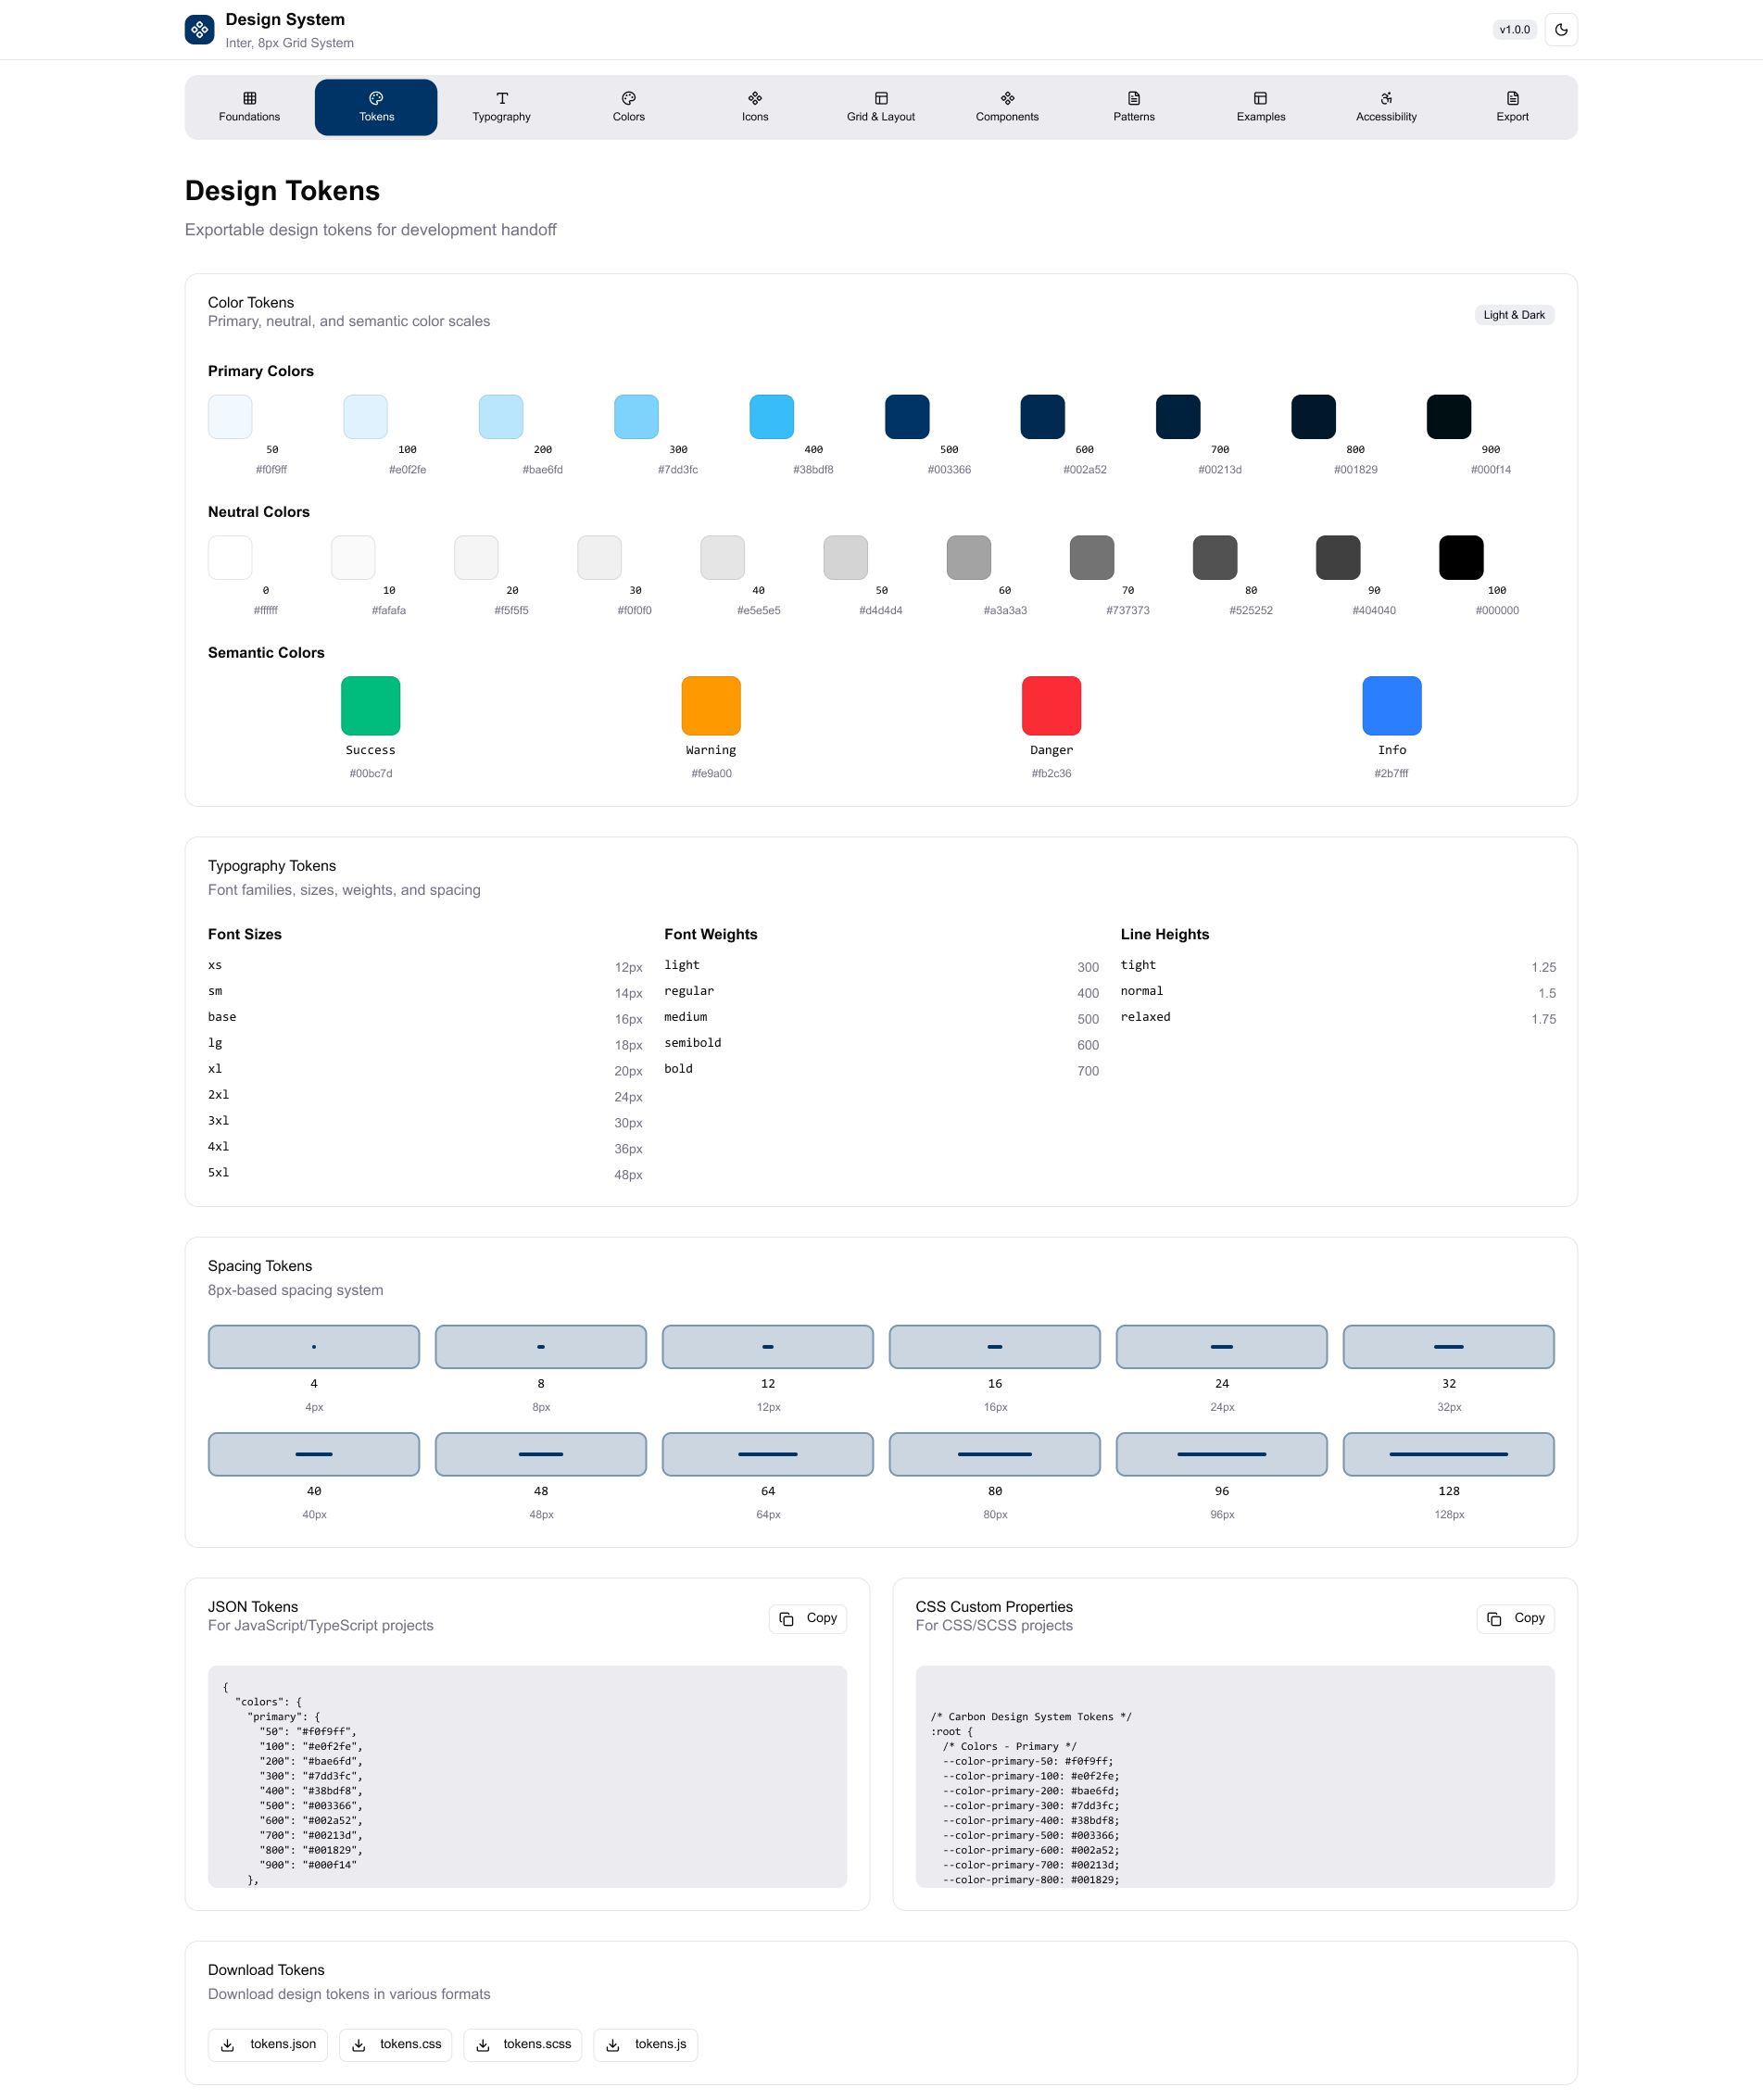Viewport: 1763px width, 2100px height.
Task: Select the primary 500 swatch #003366
Action: [x=907, y=417]
